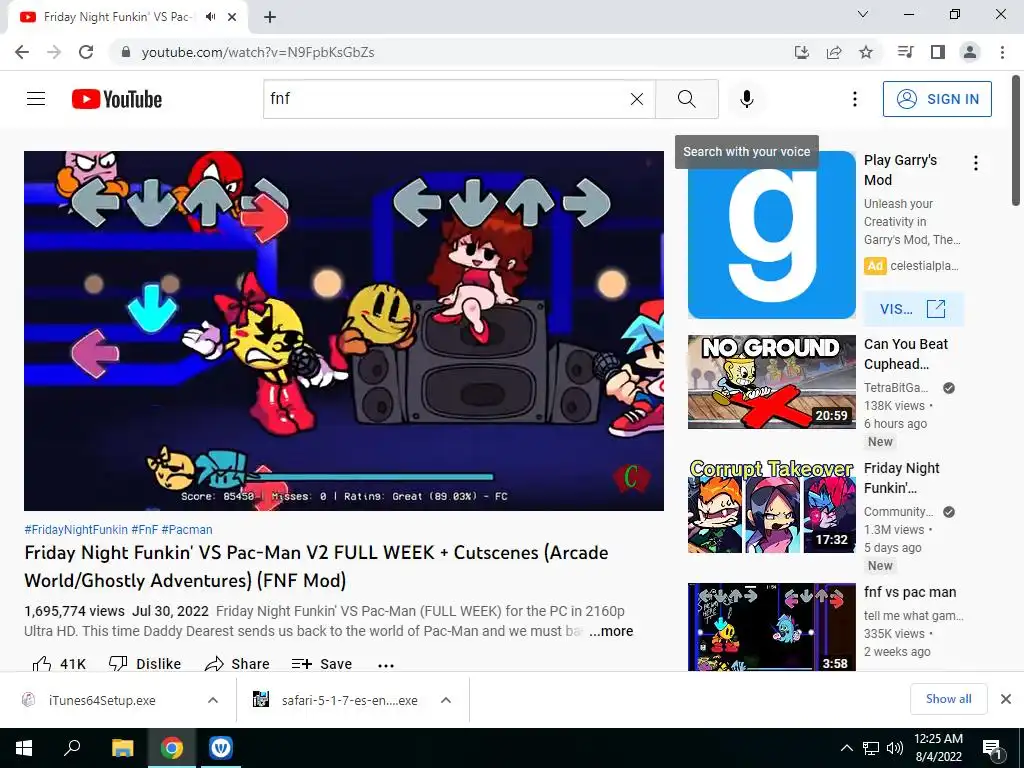
Task: Open the Chrome three-dot menu
Action: tap(1002, 52)
